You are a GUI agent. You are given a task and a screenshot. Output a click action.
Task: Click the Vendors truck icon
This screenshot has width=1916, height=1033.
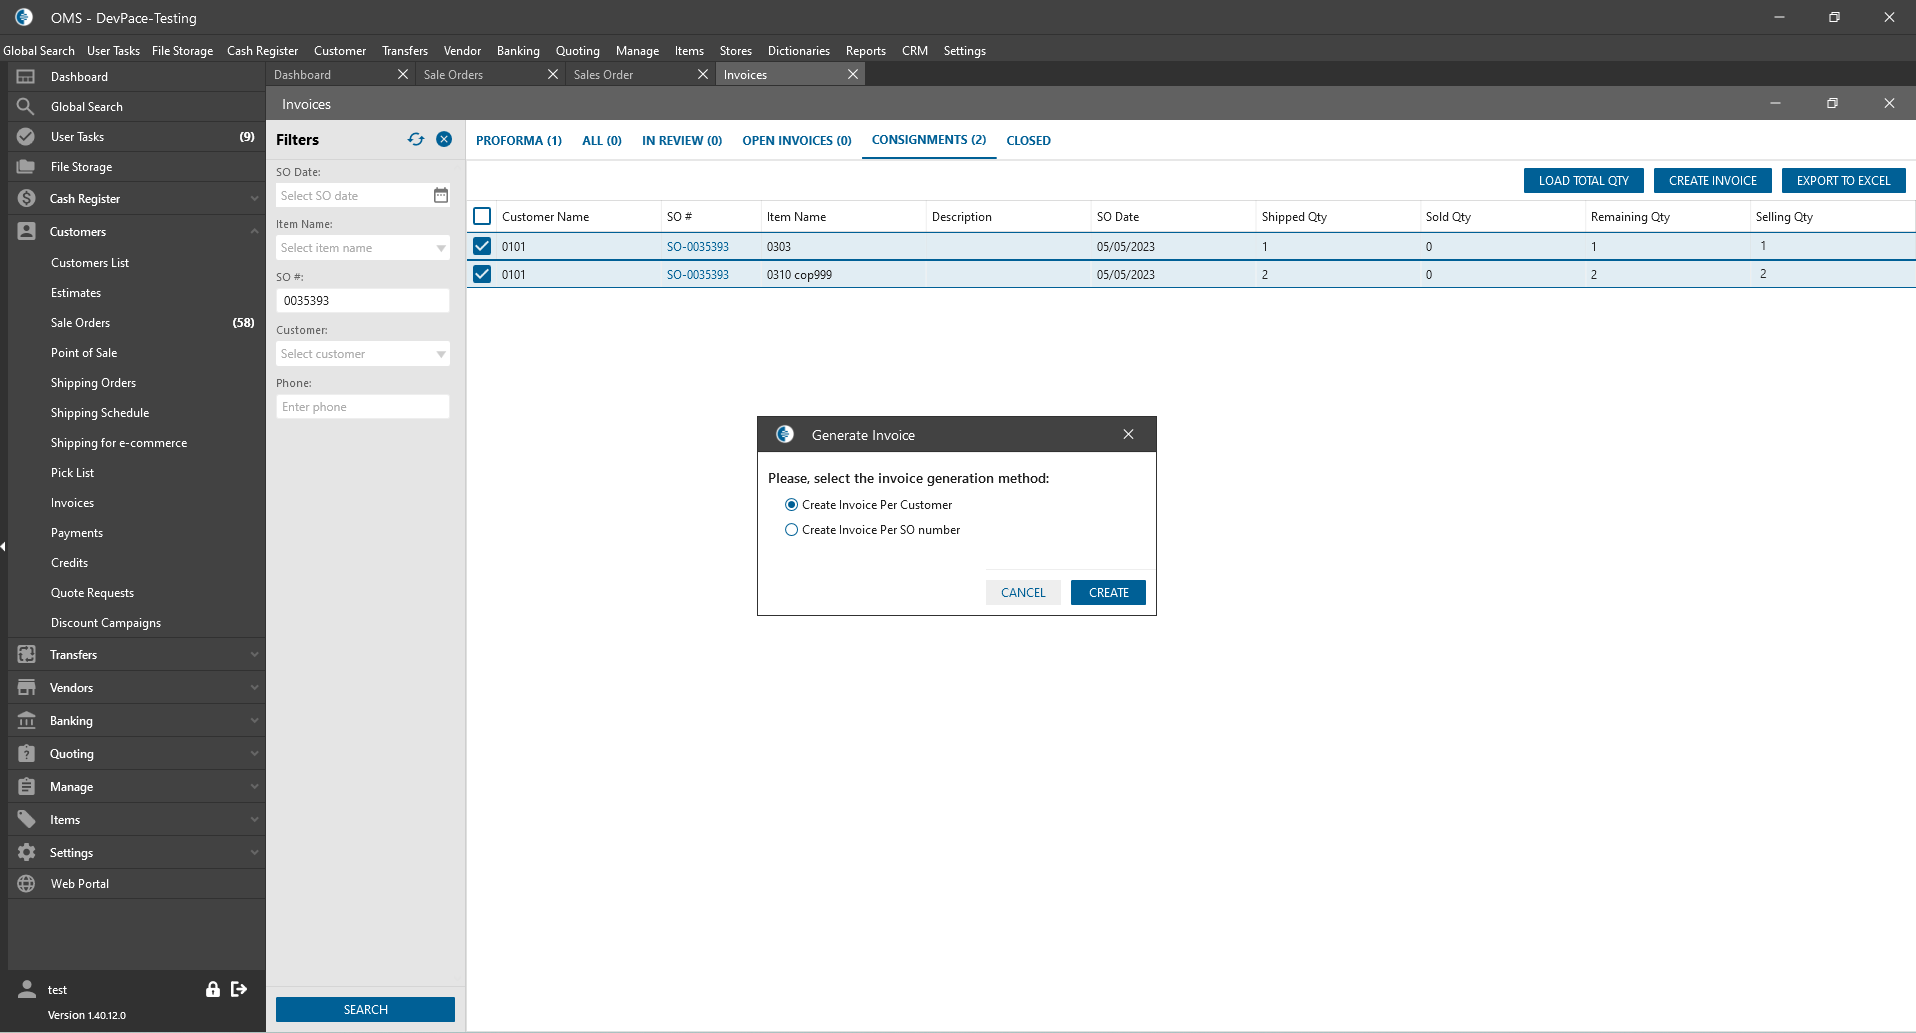click(26, 688)
